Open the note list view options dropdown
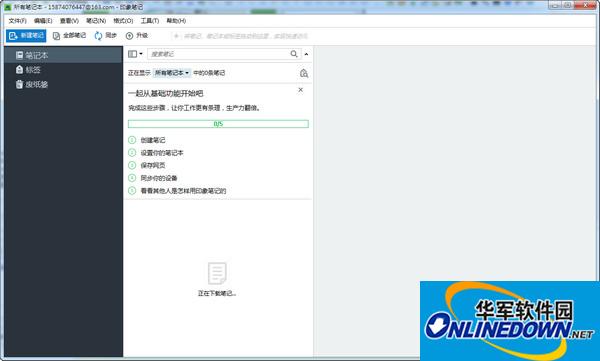The height and width of the screenshot is (361, 600). [x=135, y=54]
